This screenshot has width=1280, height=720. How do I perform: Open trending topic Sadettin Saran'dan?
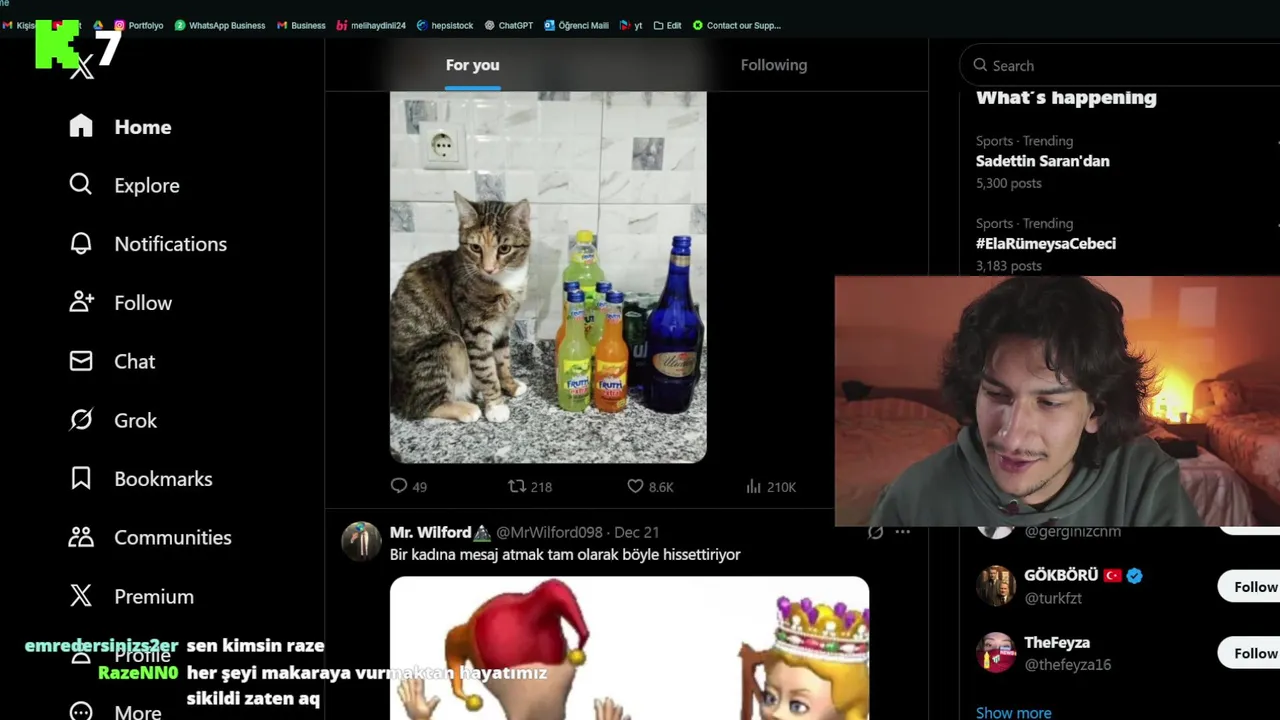point(1042,161)
